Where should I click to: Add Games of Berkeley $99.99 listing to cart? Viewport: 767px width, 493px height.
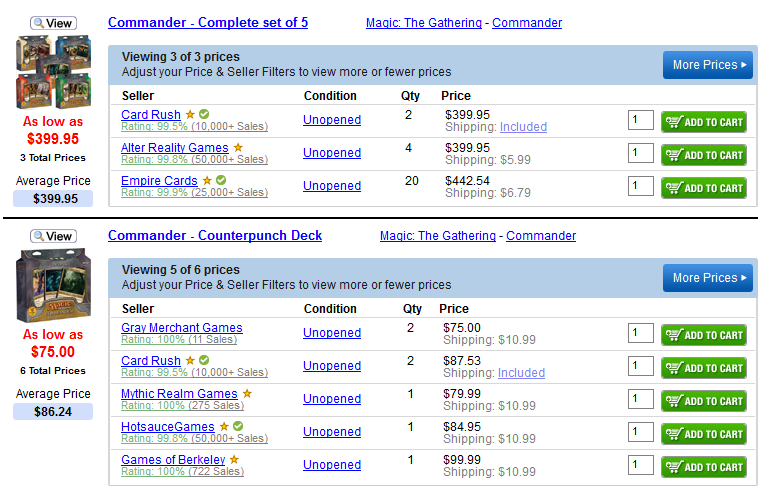[x=704, y=467]
